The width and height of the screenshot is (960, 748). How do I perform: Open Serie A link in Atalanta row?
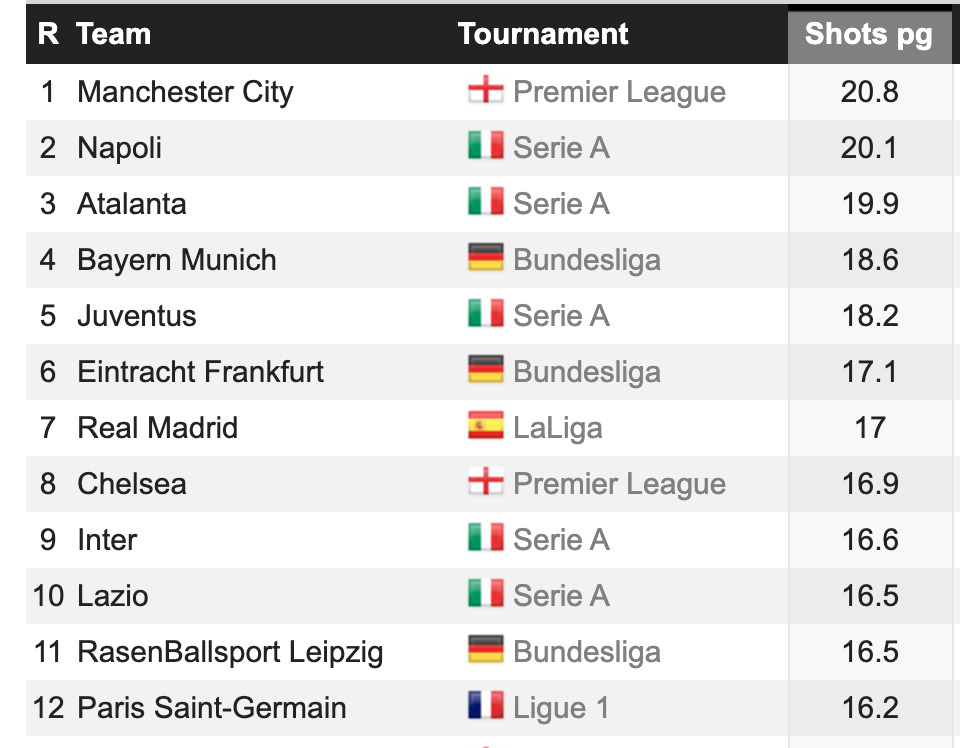561,204
